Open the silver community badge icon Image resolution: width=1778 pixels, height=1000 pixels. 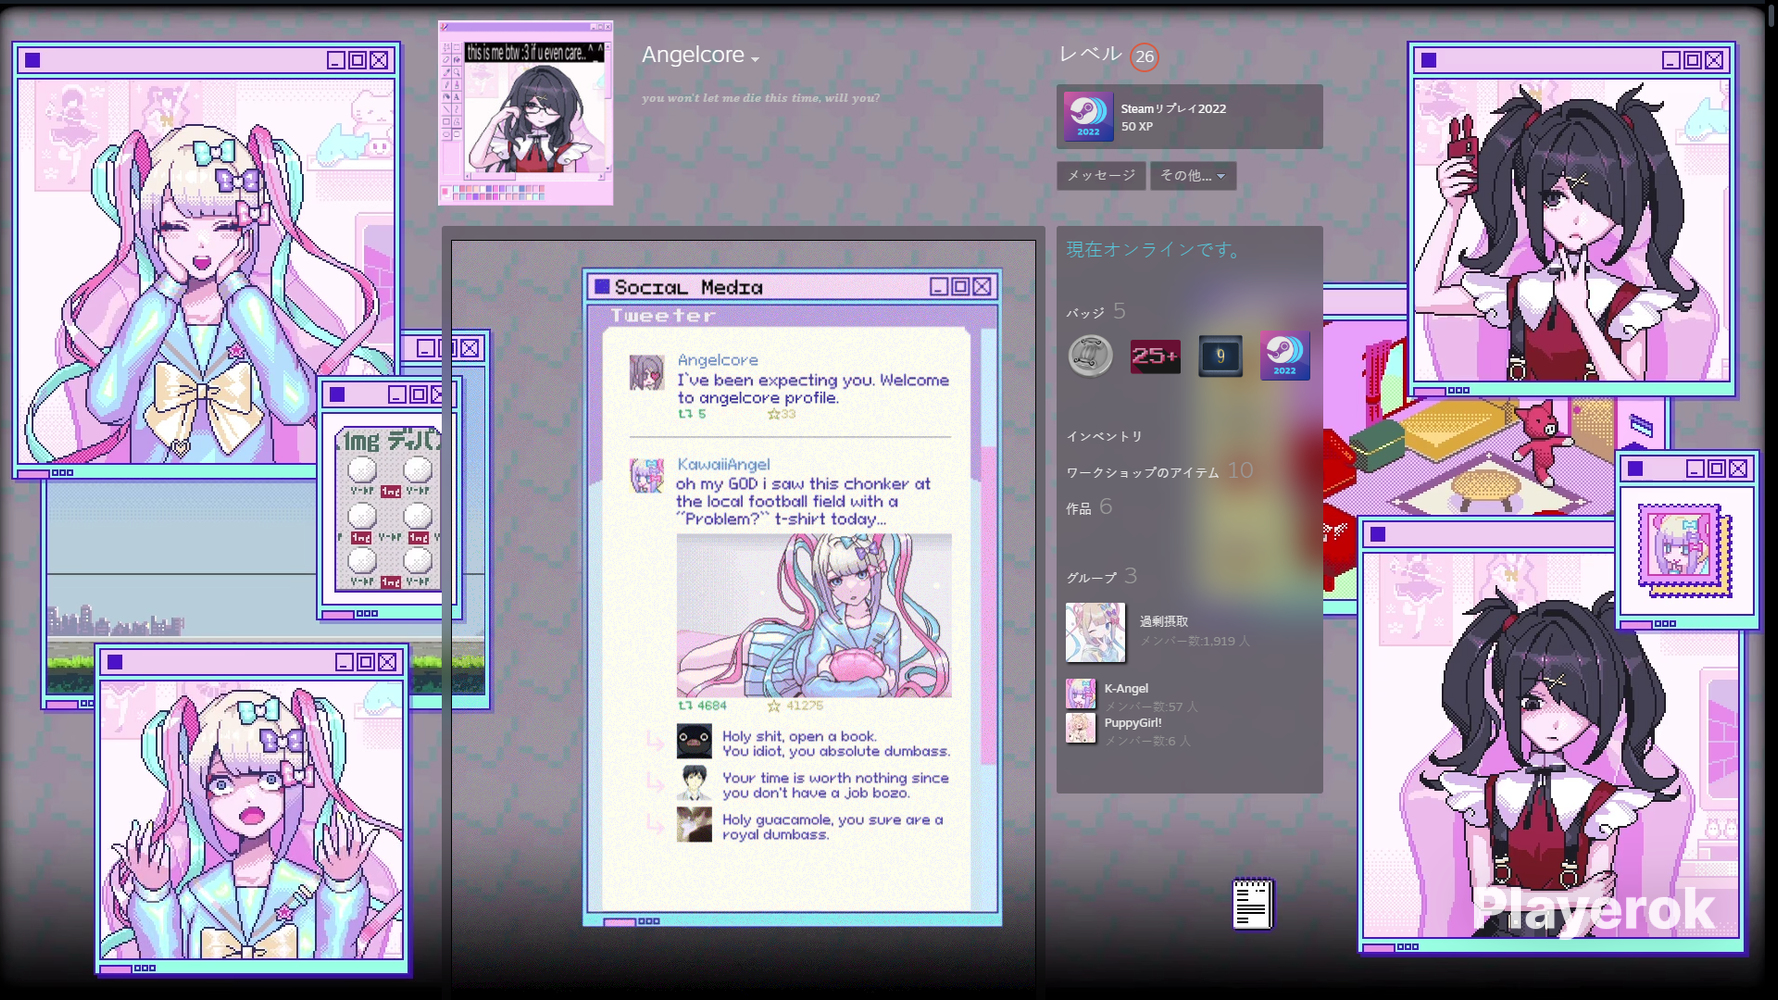point(1090,356)
